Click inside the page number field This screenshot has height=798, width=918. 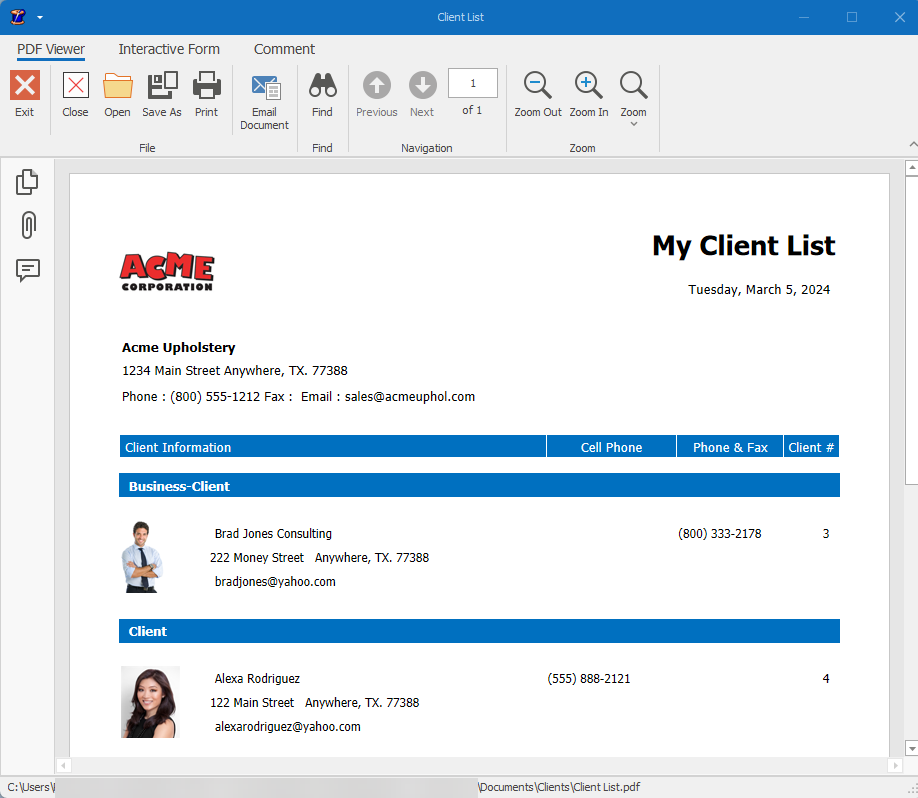point(472,83)
